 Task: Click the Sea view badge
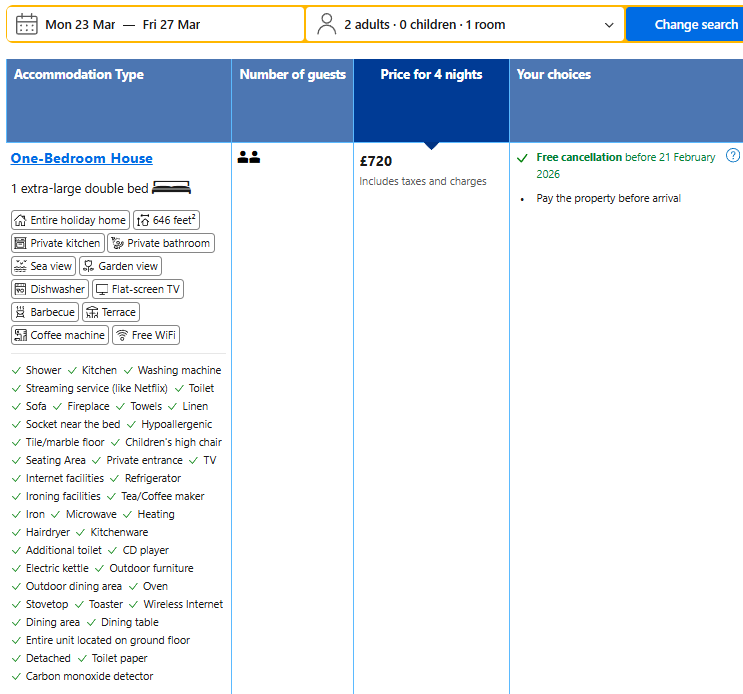click(x=44, y=266)
